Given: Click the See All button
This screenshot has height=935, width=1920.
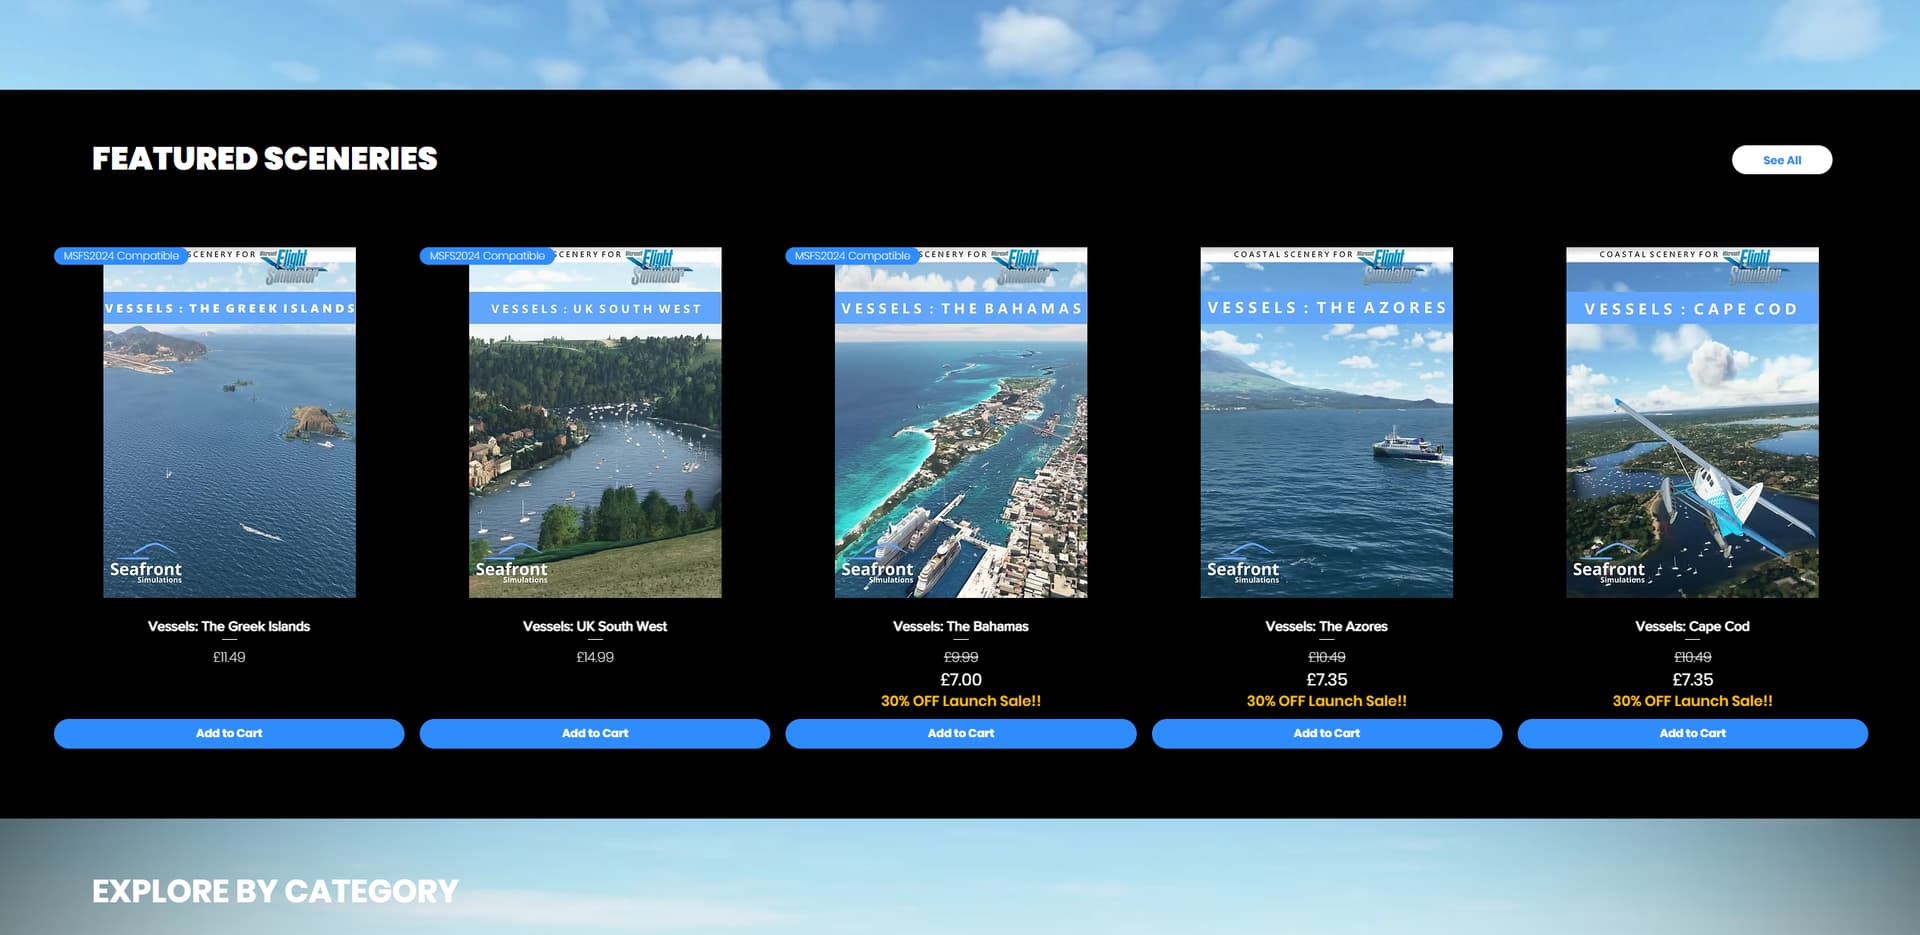Looking at the screenshot, I should [x=1781, y=160].
